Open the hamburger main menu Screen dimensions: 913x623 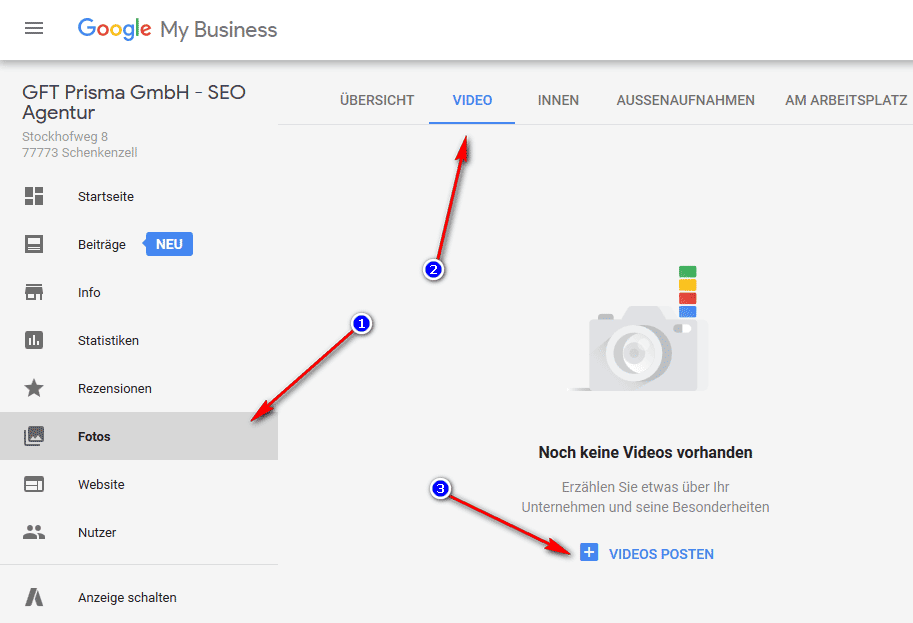(34, 28)
